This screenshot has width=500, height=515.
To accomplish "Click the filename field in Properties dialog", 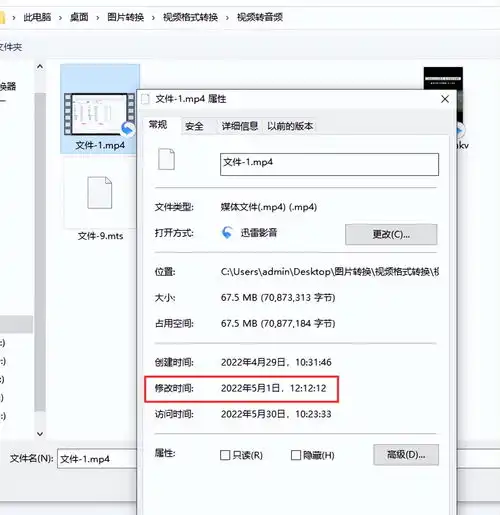I will click(x=329, y=164).
